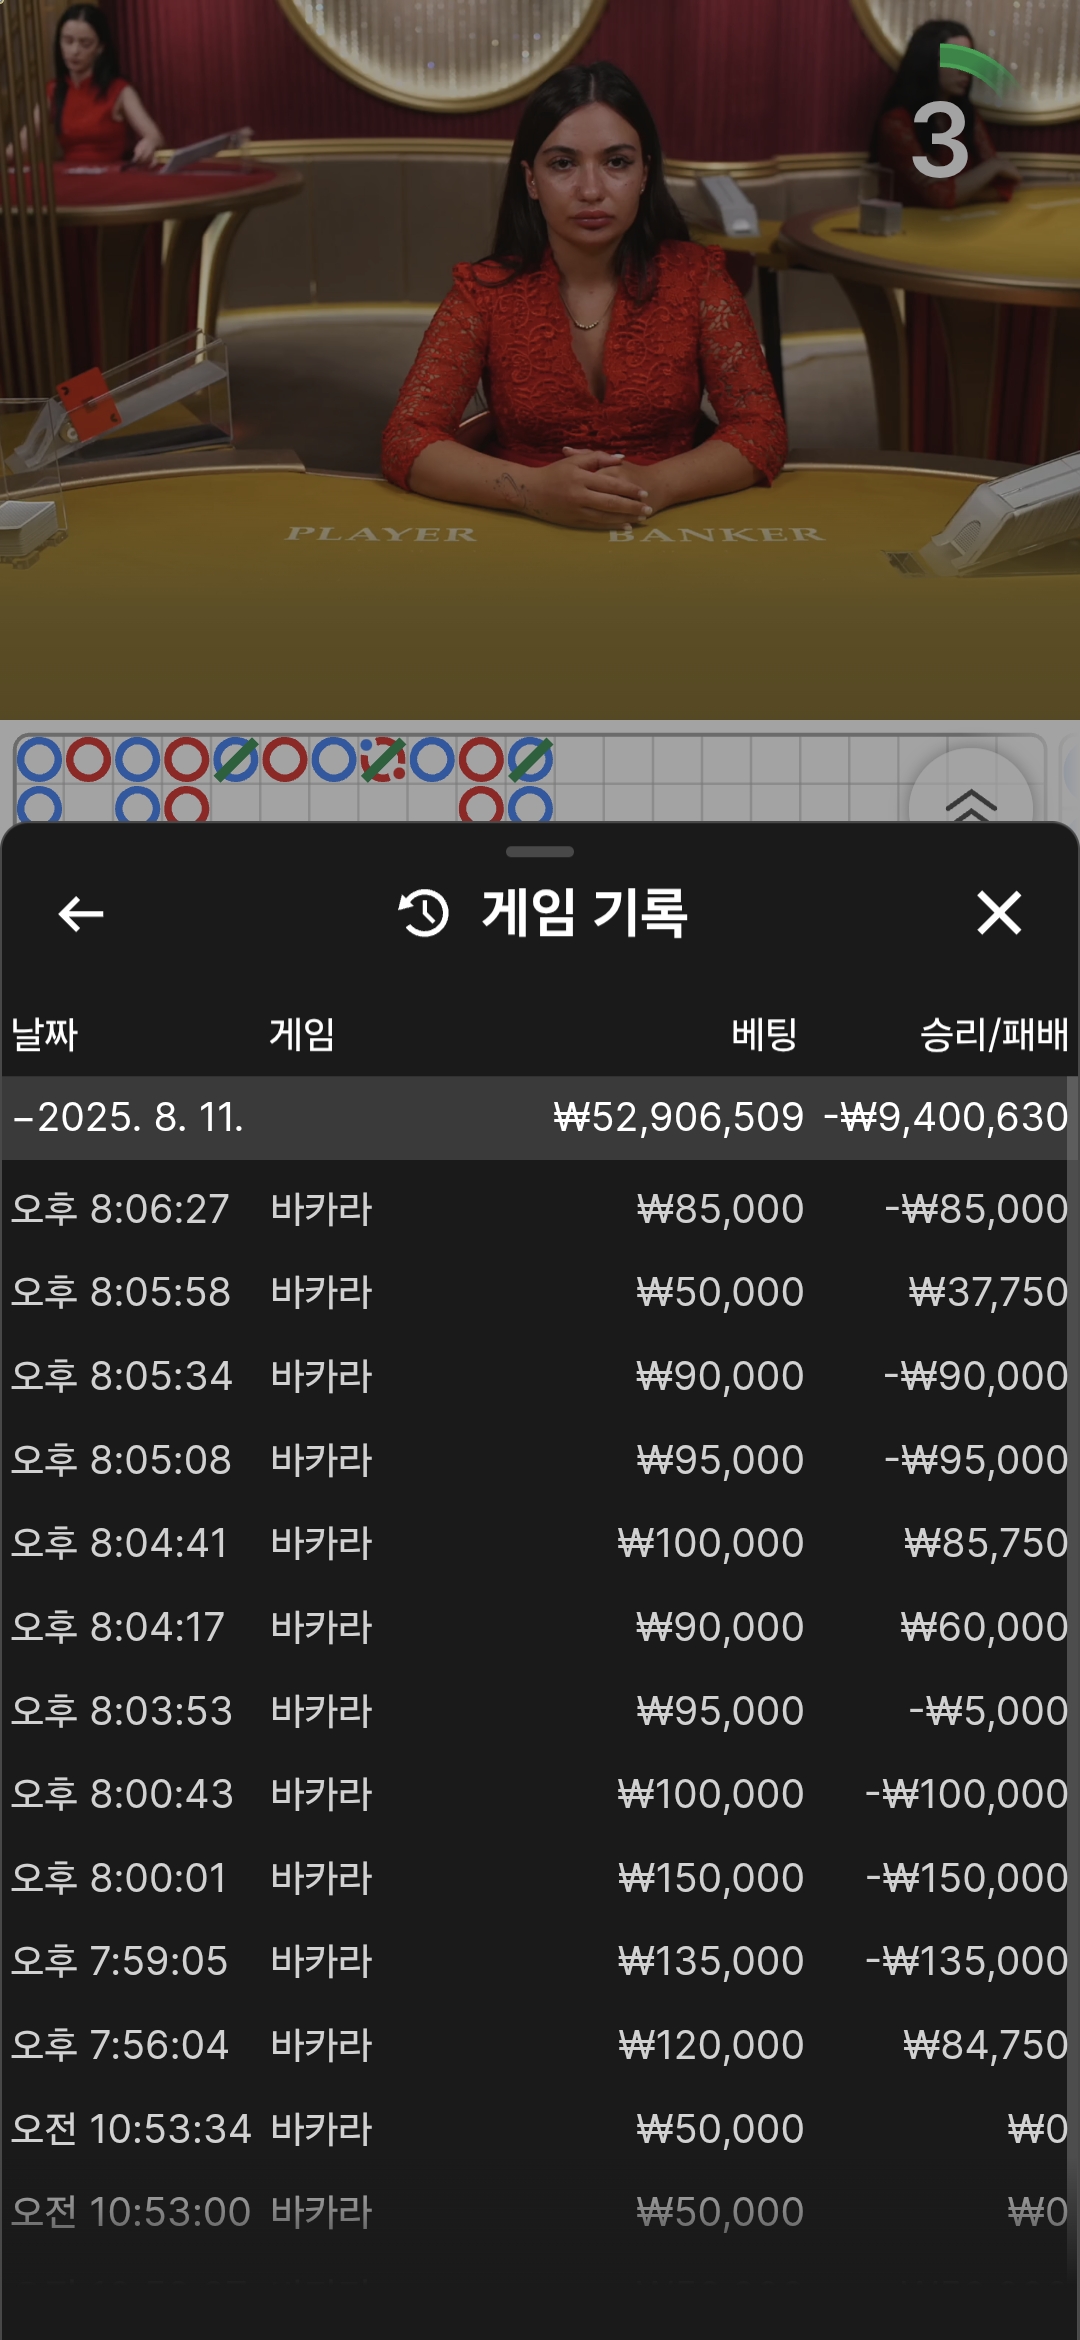Viewport: 1080px width, 2340px height.
Task: Close the game history panel
Action: coord(999,913)
